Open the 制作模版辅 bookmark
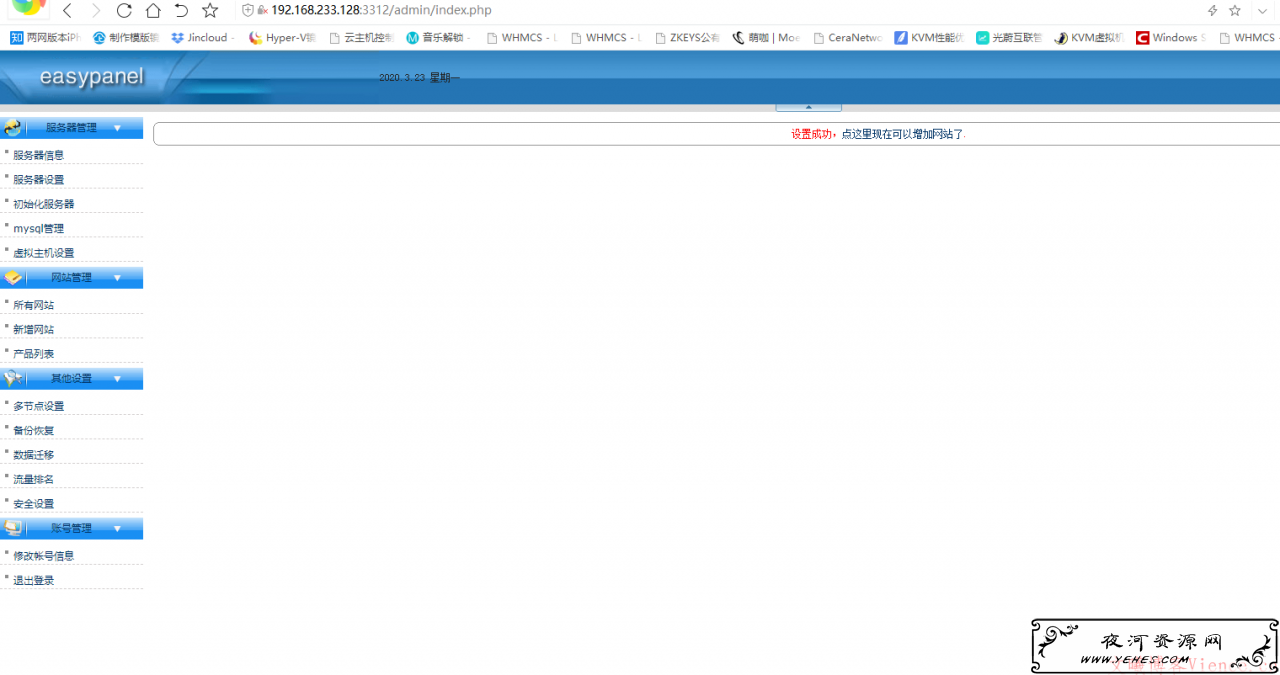This screenshot has height=675, width=1280. pyautogui.click(x=125, y=38)
